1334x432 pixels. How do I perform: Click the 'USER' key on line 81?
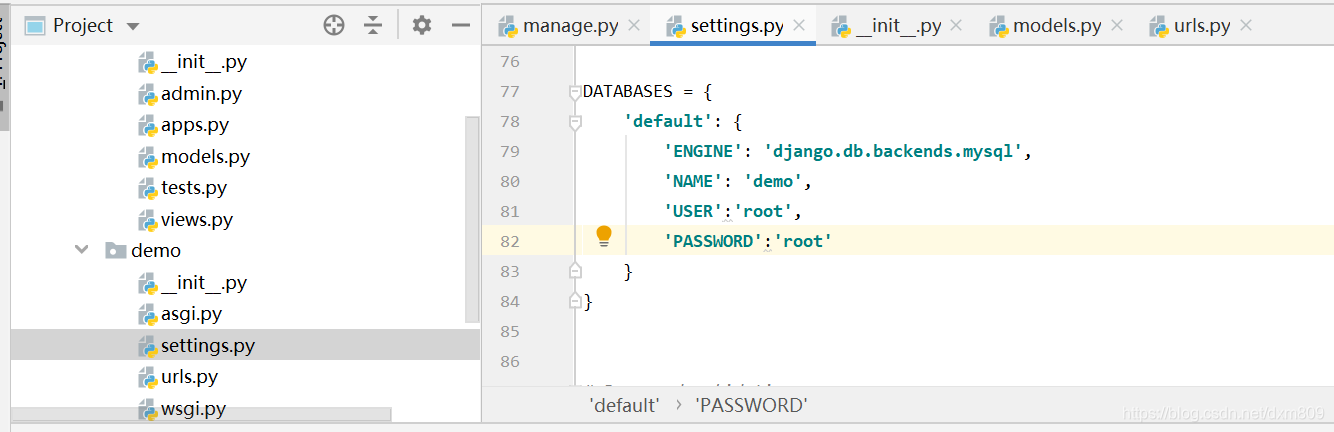pos(694,211)
